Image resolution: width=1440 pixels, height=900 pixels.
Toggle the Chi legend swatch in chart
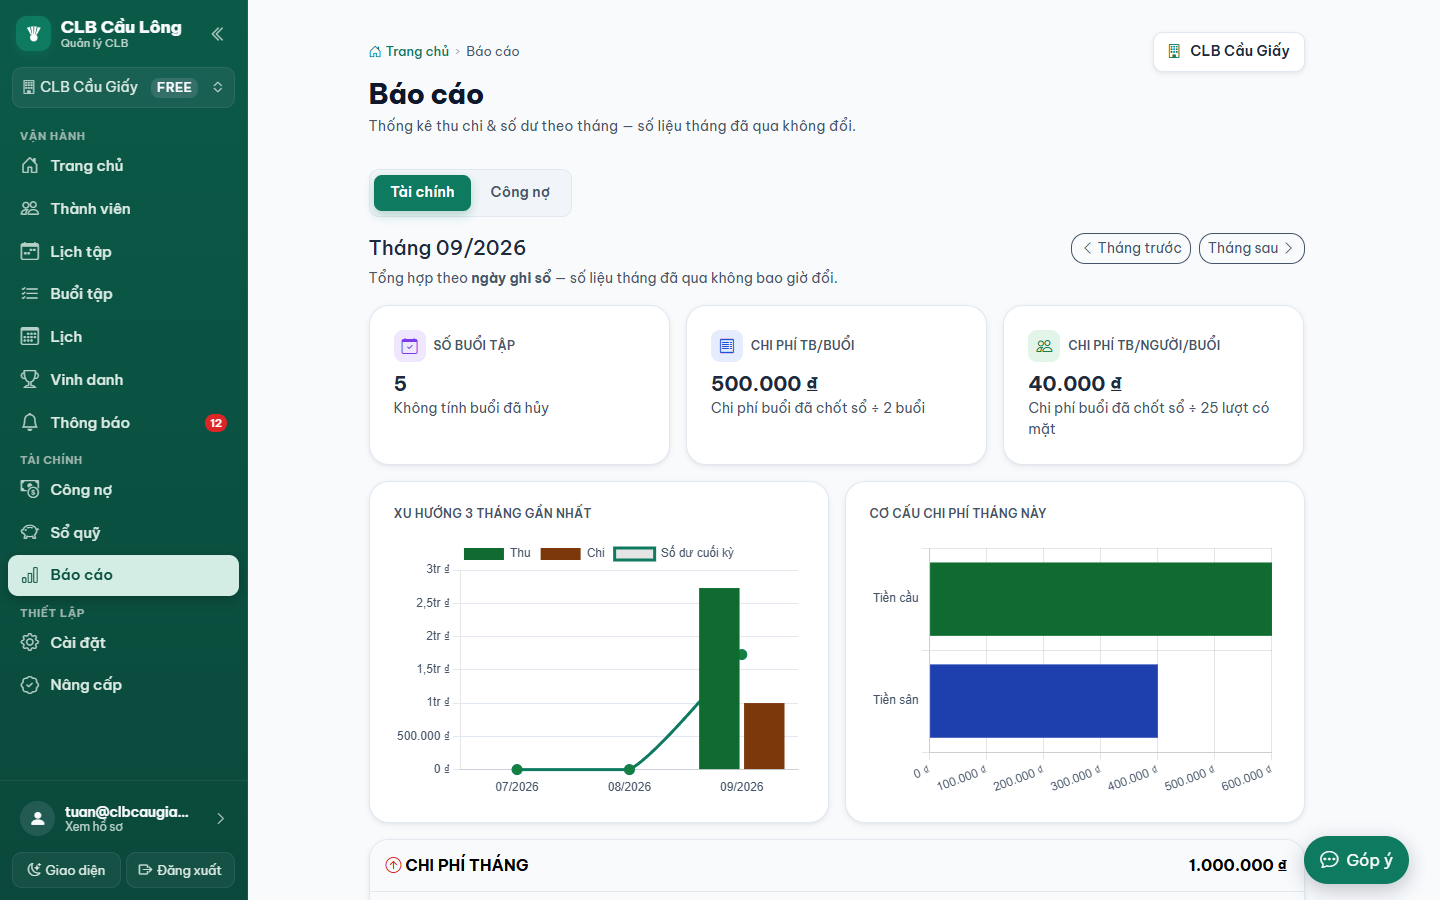click(x=561, y=553)
